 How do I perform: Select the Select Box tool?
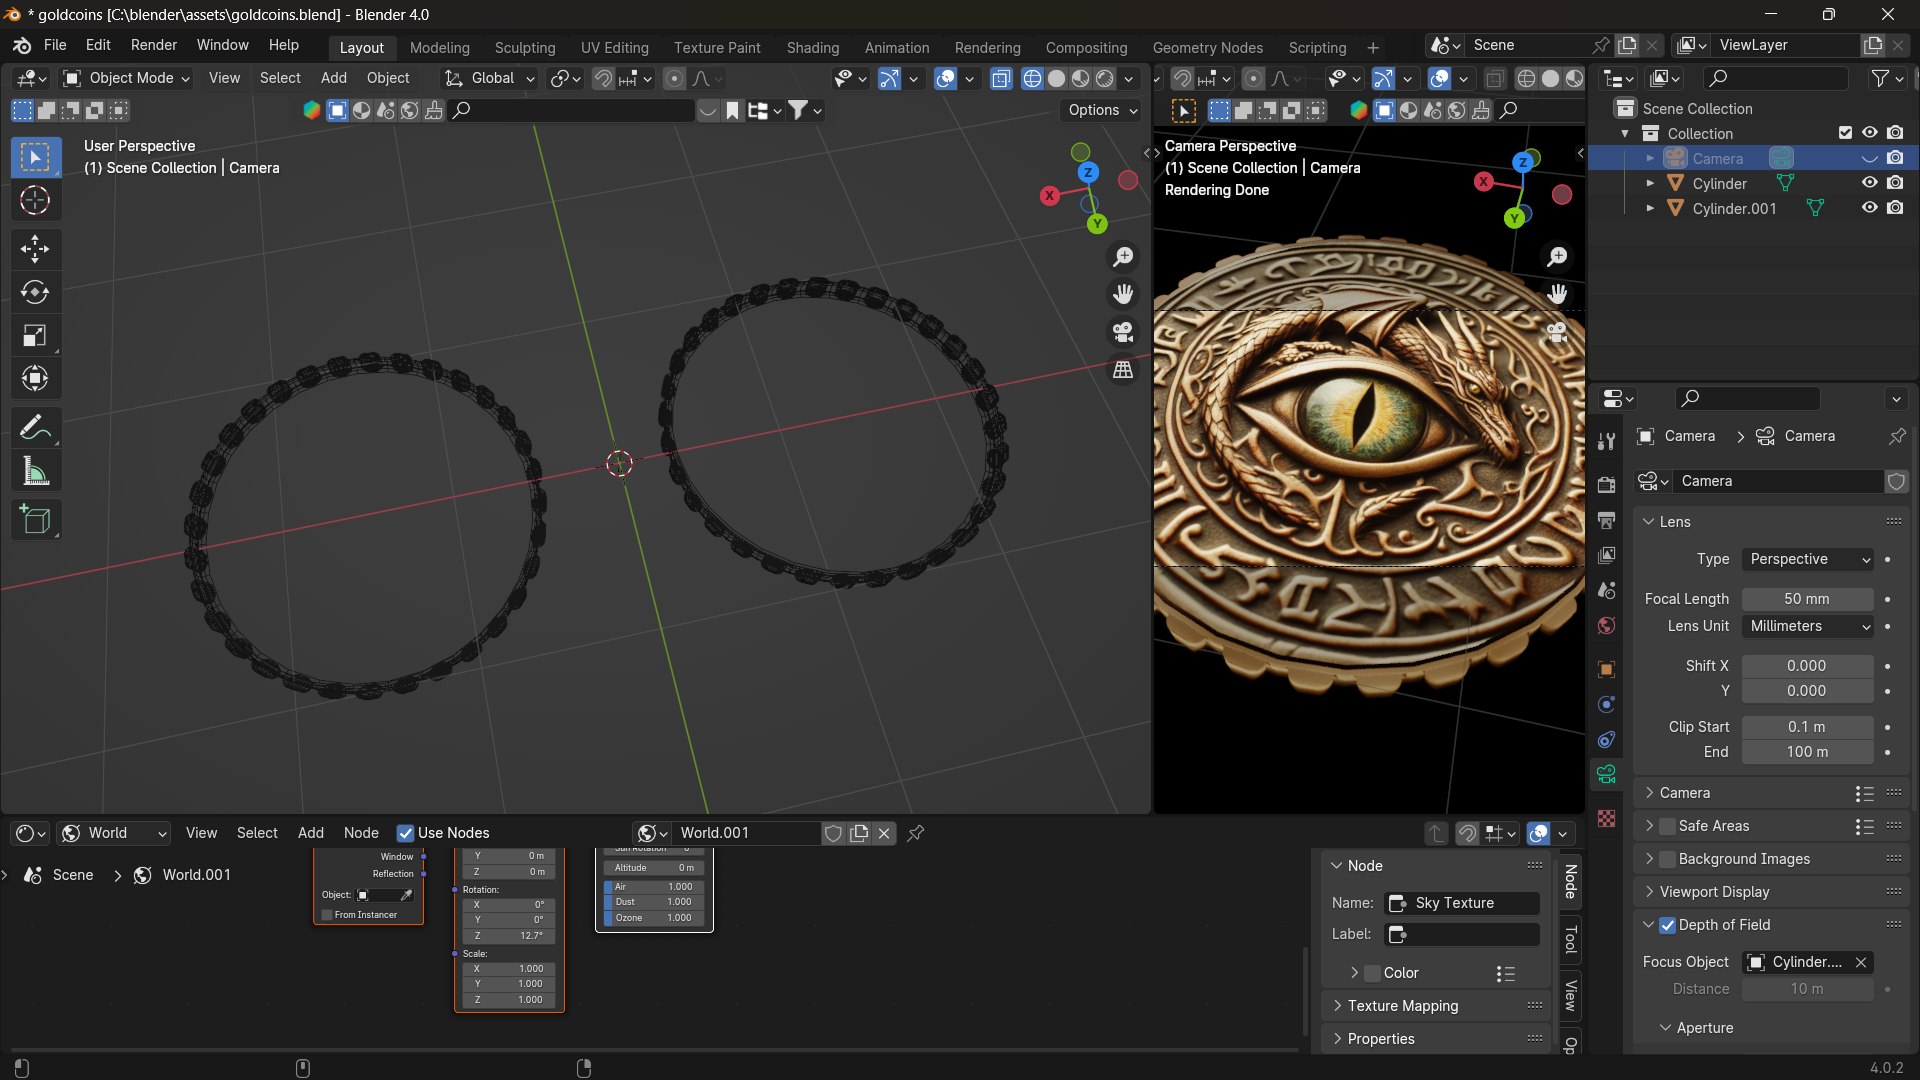(35, 157)
